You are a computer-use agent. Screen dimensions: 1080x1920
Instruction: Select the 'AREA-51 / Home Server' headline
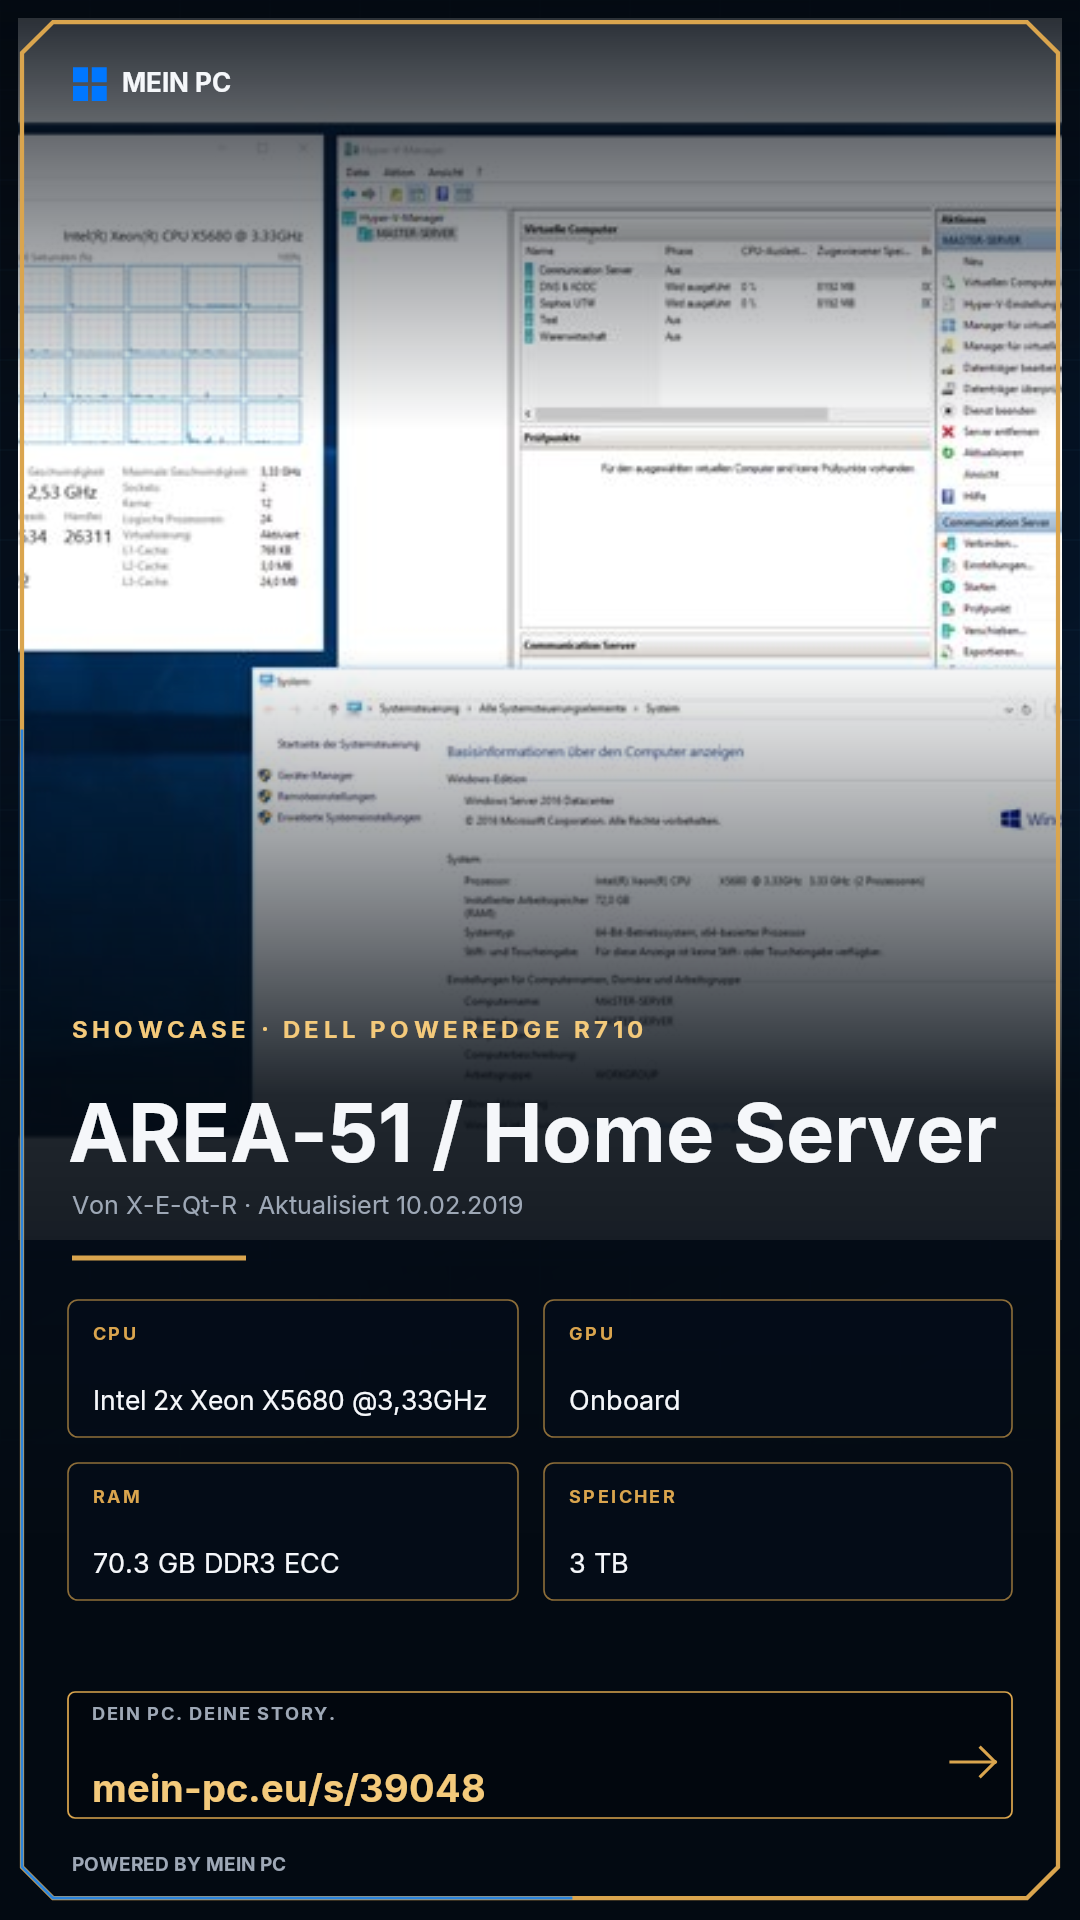(x=533, y=1134)
